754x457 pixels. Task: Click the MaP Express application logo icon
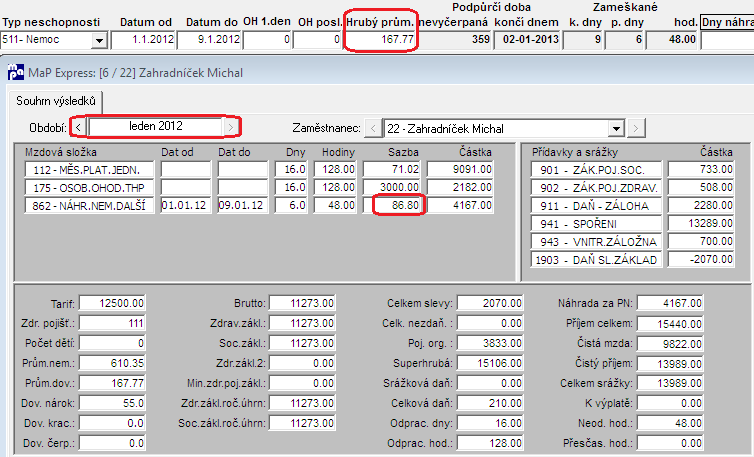coord(15,72)
